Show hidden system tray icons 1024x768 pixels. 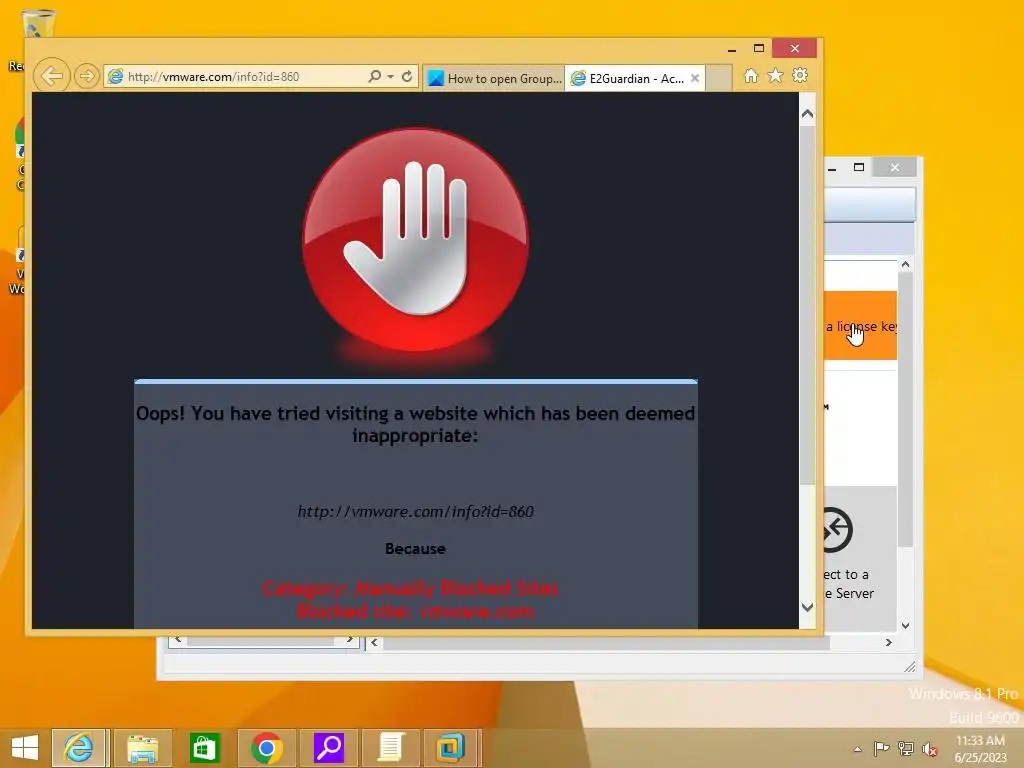click(x=857, y=749)
